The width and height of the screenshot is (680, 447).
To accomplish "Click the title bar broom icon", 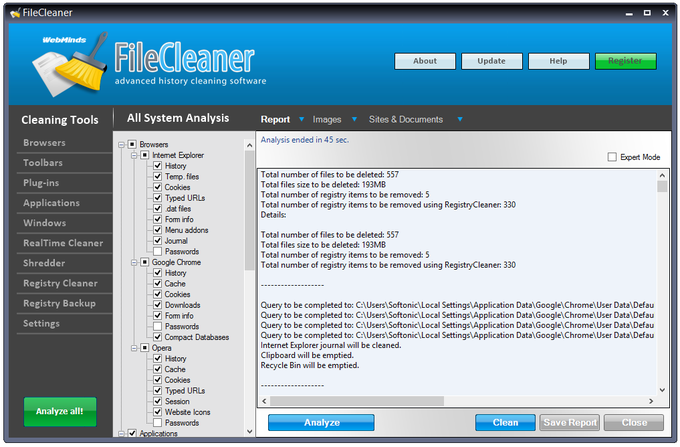I will coord(15,13).
